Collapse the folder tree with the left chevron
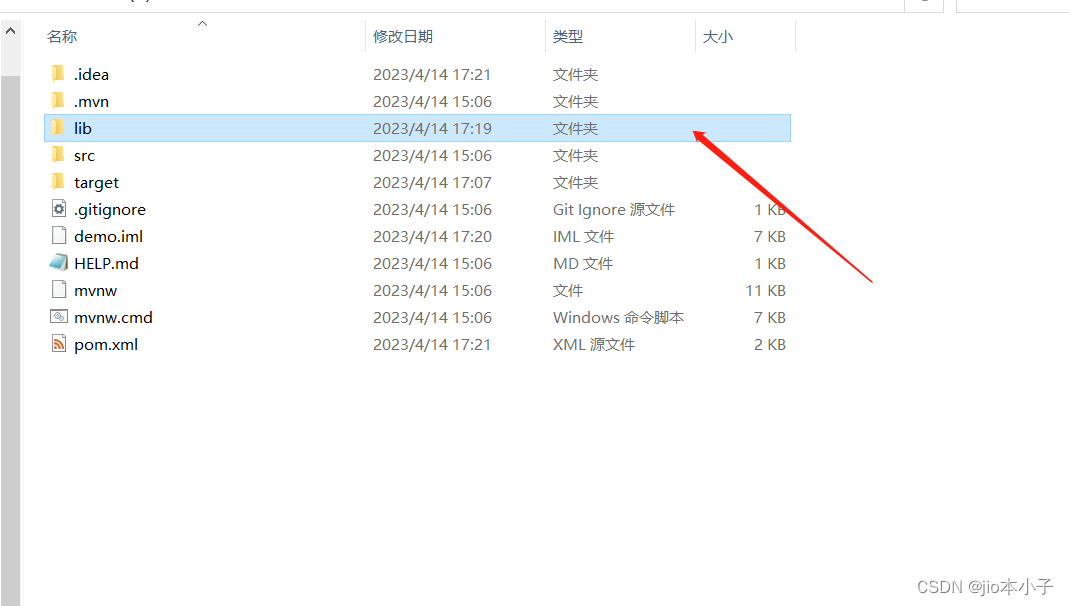 10,29
